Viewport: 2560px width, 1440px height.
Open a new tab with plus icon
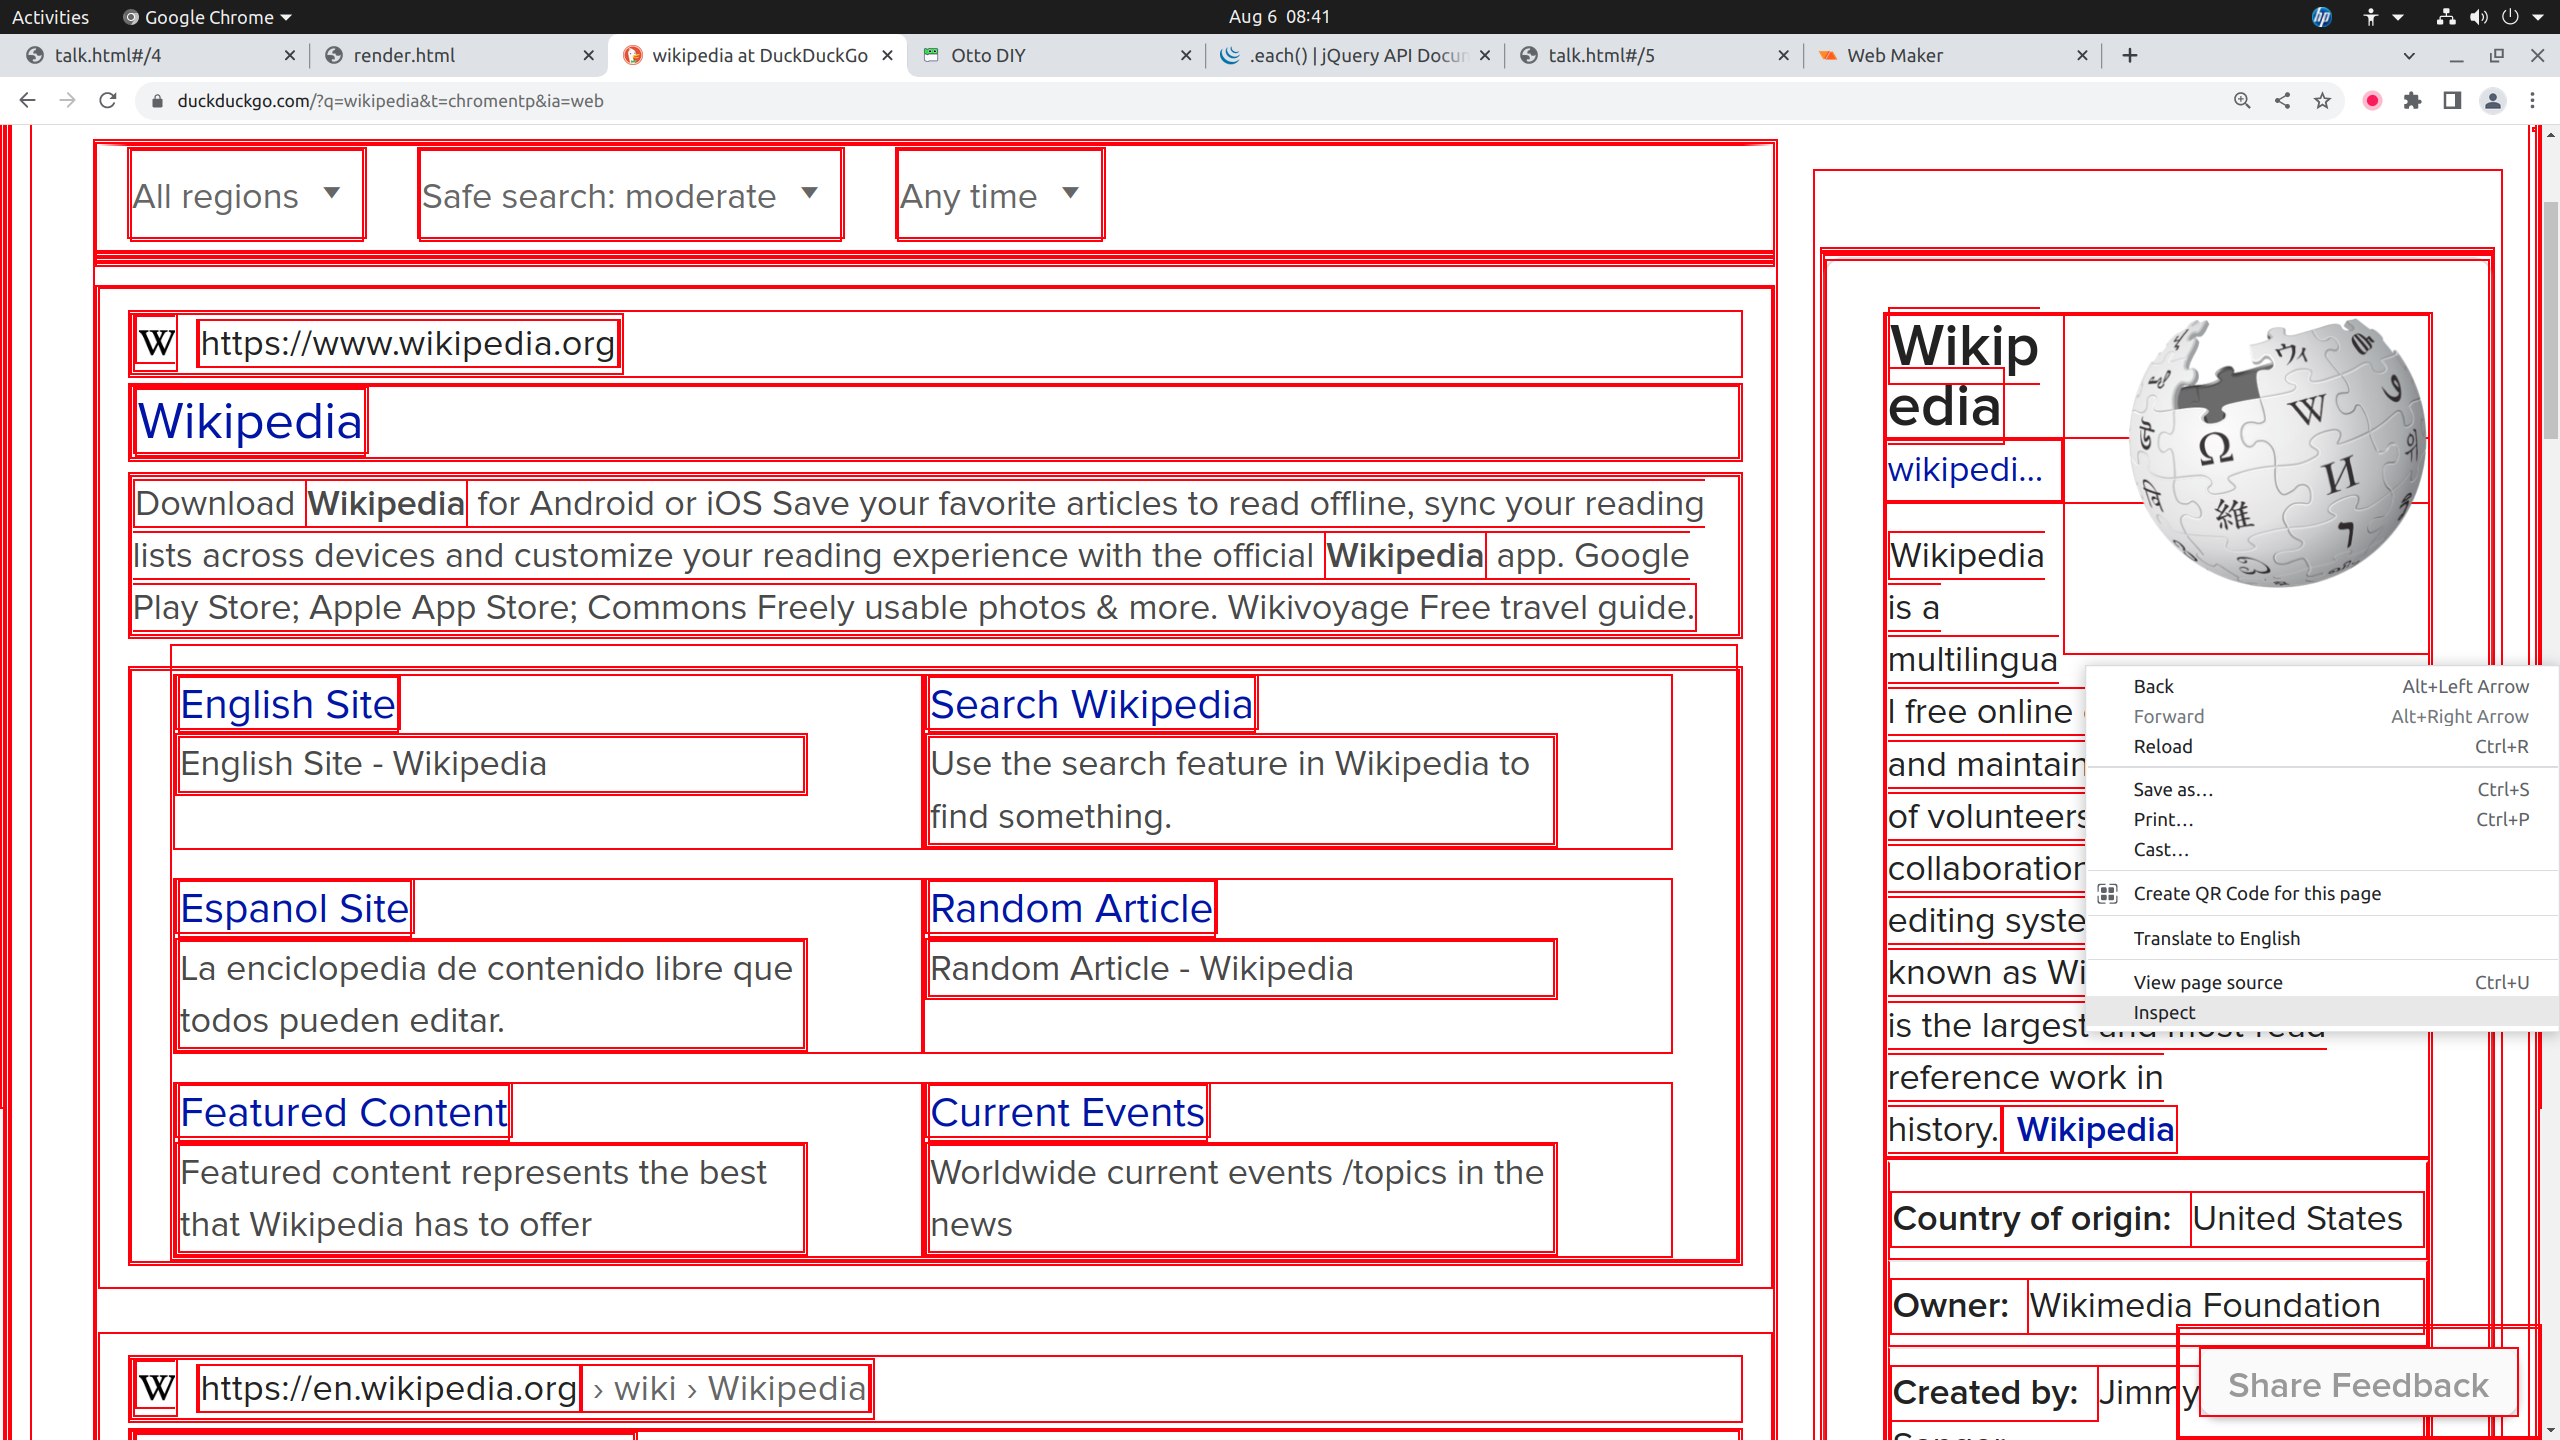pos(2130,55)
